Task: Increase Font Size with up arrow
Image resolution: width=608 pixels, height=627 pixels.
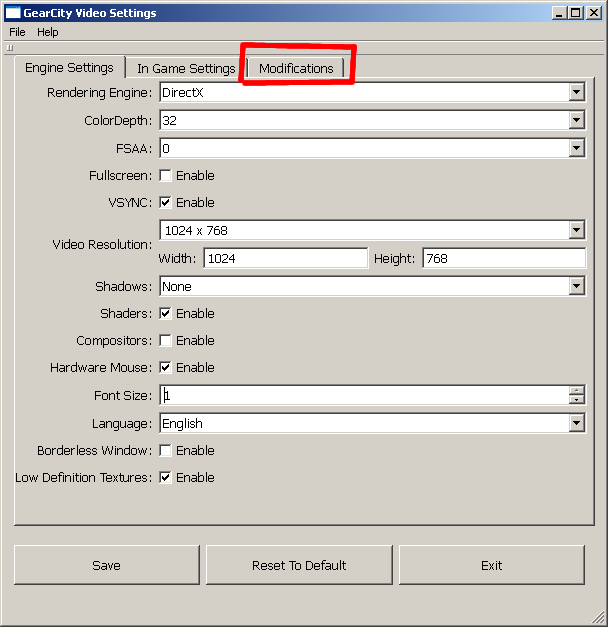Action: [576, 391]
